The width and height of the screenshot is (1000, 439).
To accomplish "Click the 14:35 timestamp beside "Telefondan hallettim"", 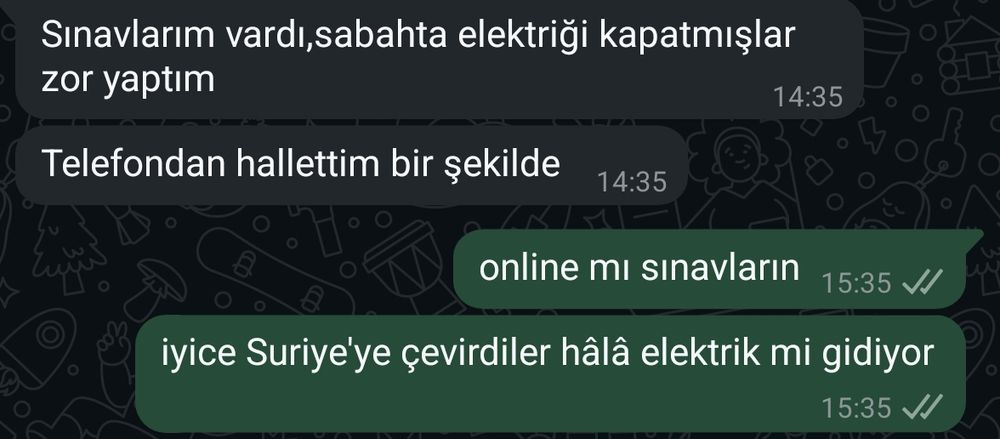I will [x=632, y=183].
